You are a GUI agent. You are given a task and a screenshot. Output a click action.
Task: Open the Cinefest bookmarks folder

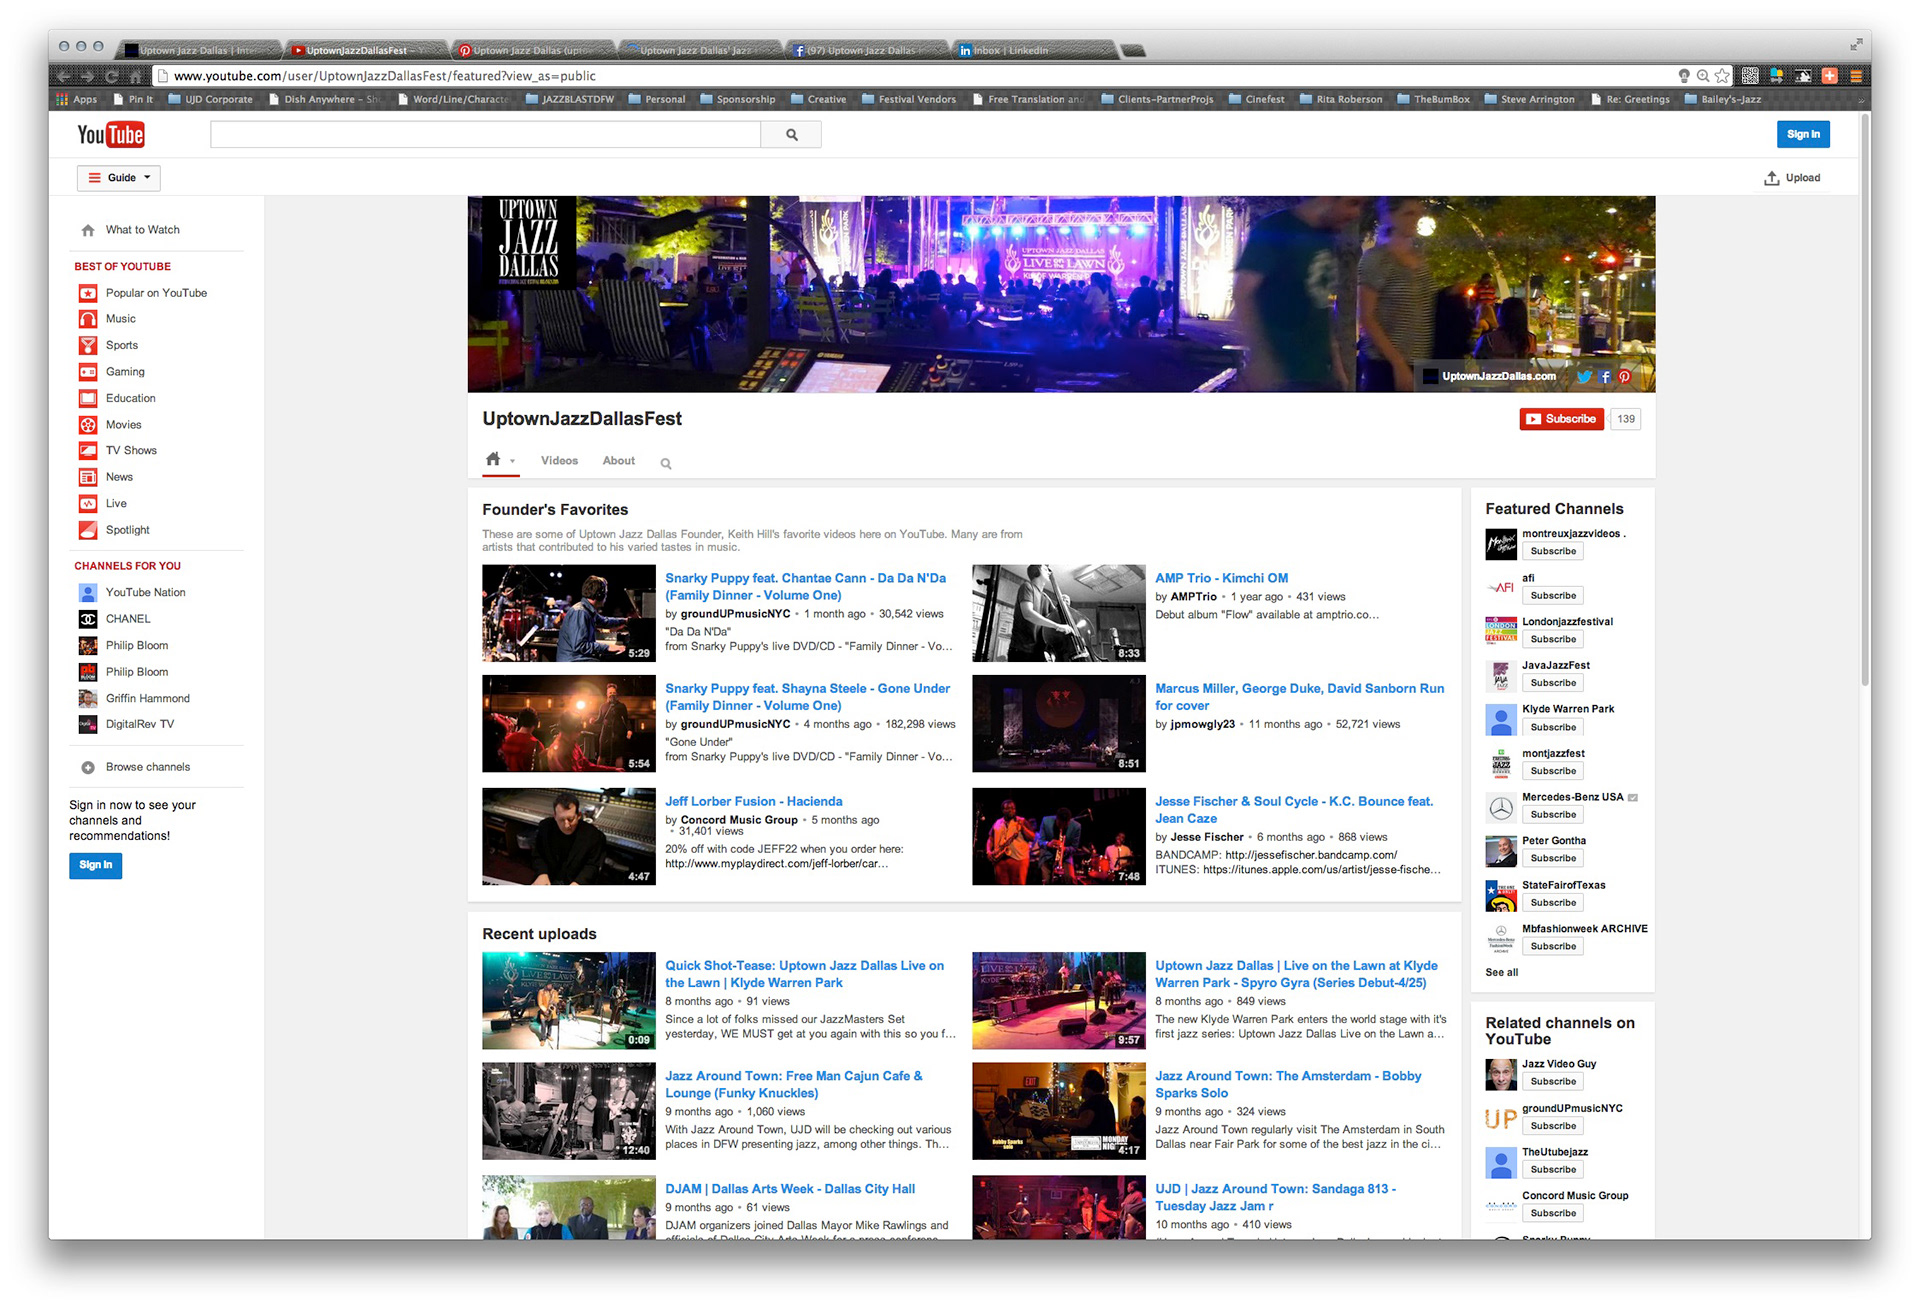click(1257, 99)
